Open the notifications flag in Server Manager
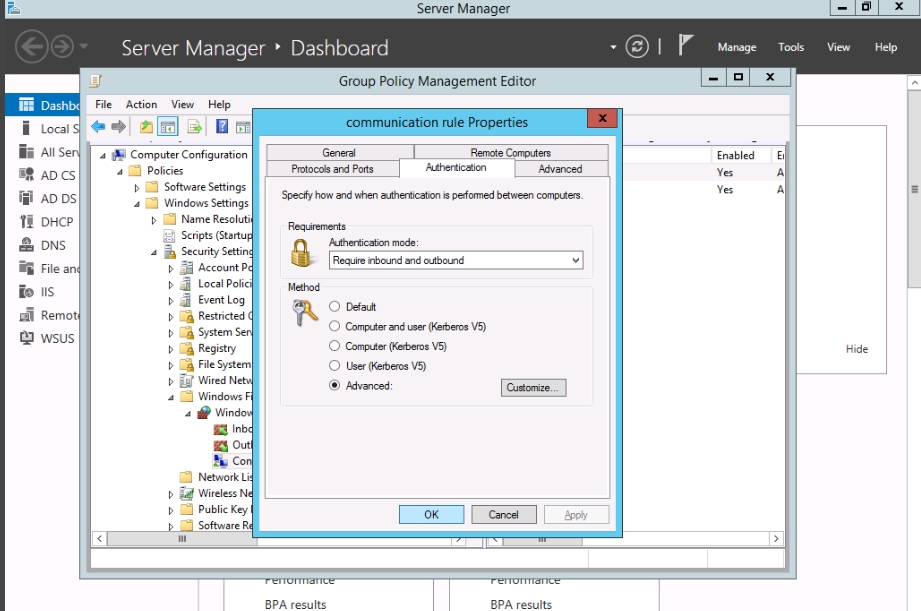Screen dimensions: 921x611 point(686,46)
